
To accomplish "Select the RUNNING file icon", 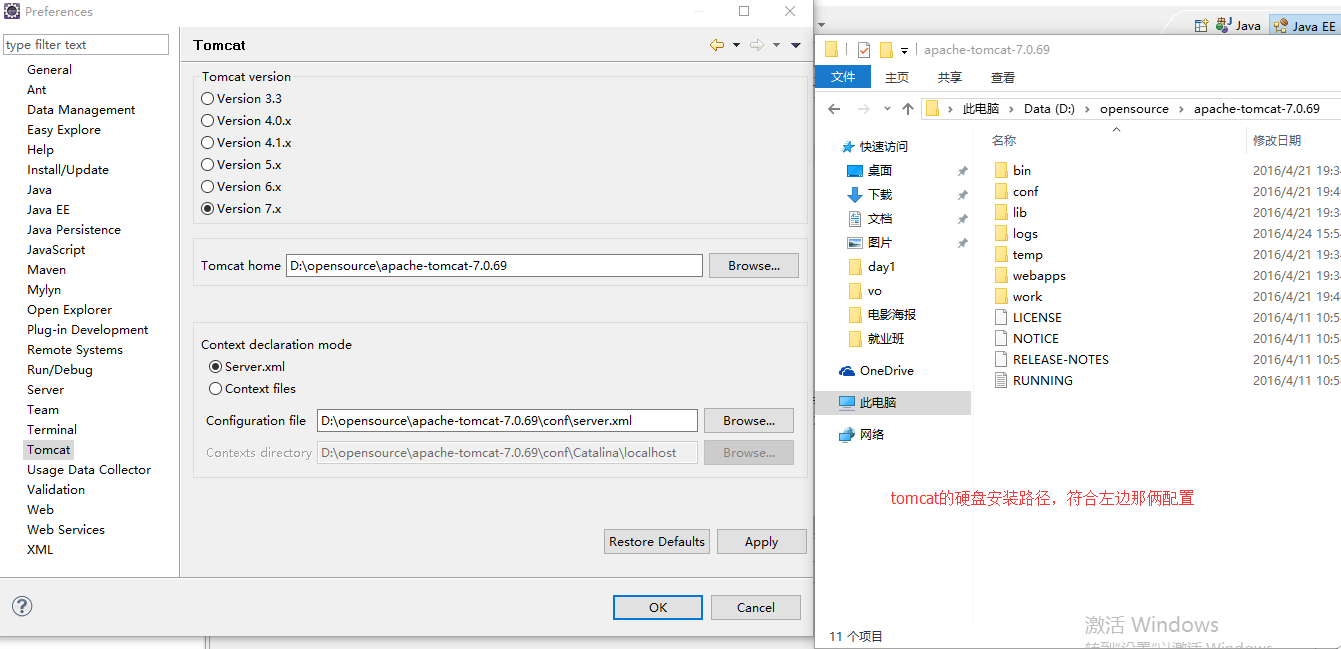I will click(x=1001, y=381).
